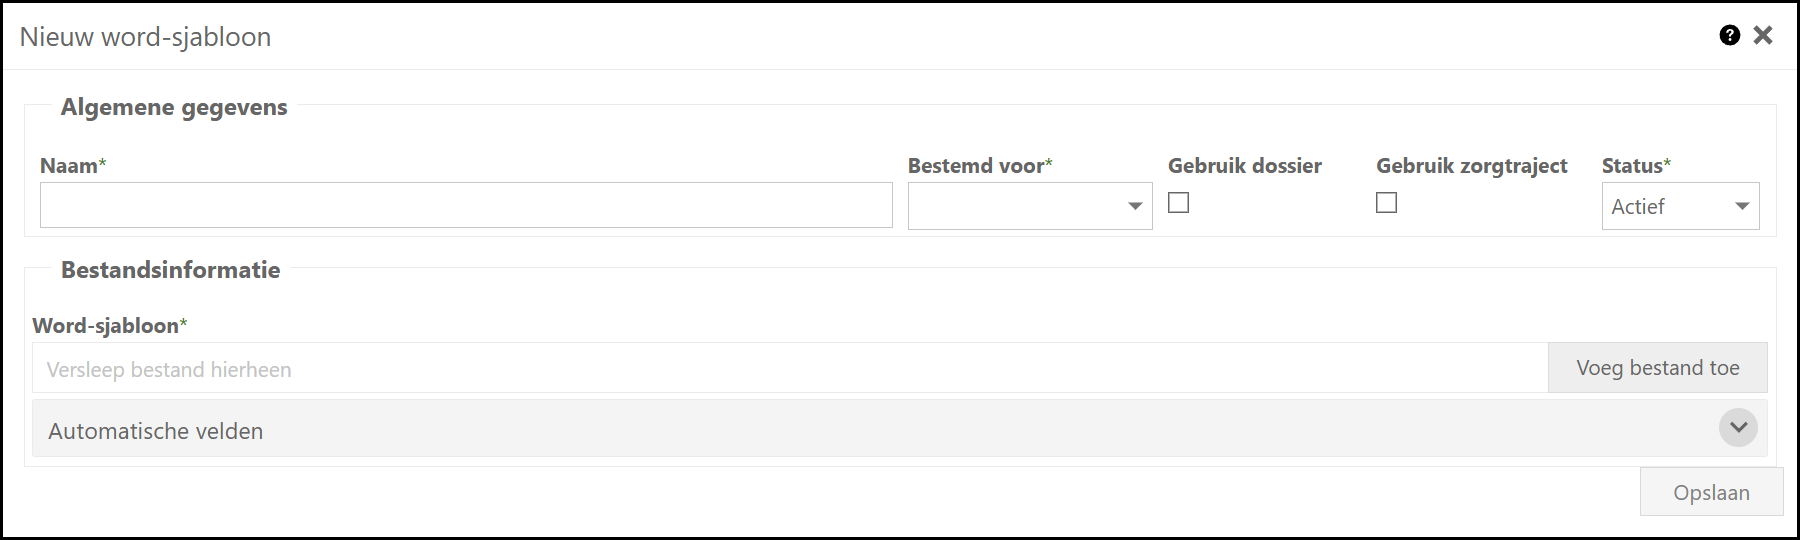Click the Algemene gegevens section heading
Viewport: 1800px width, 540px height.
[x=174, y=107]
